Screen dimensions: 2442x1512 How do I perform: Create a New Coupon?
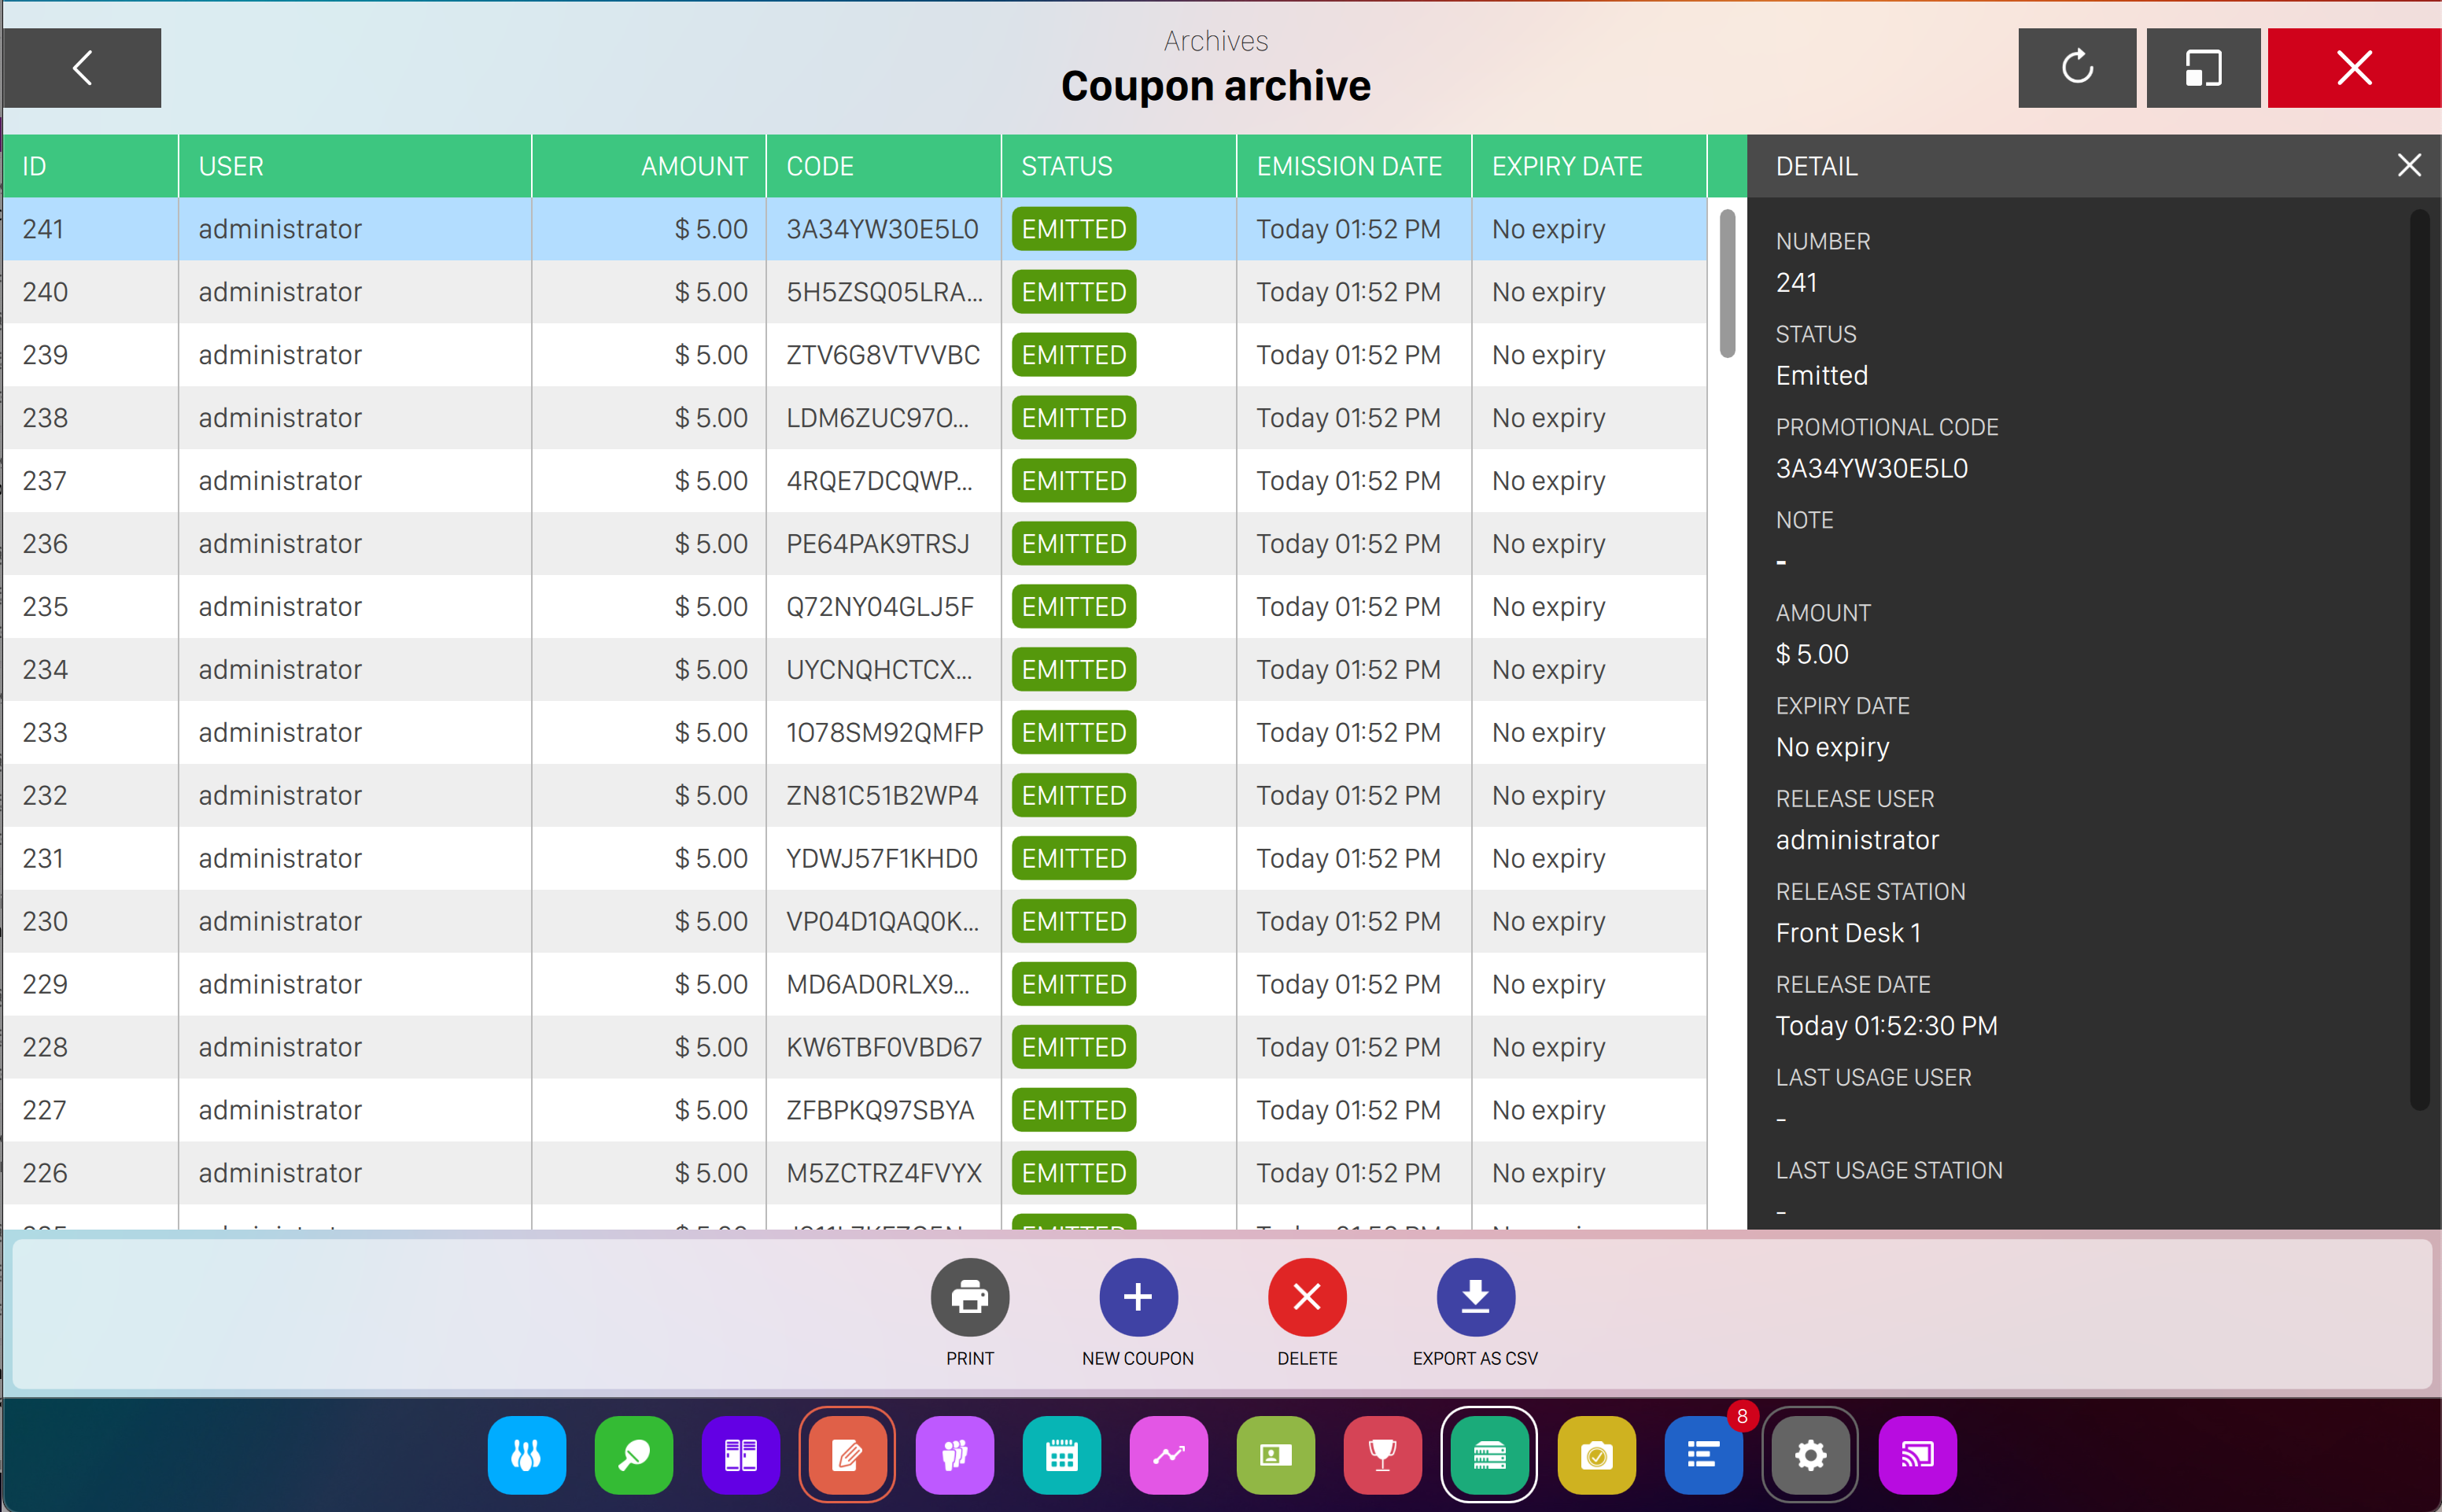pos(1137,1298)
